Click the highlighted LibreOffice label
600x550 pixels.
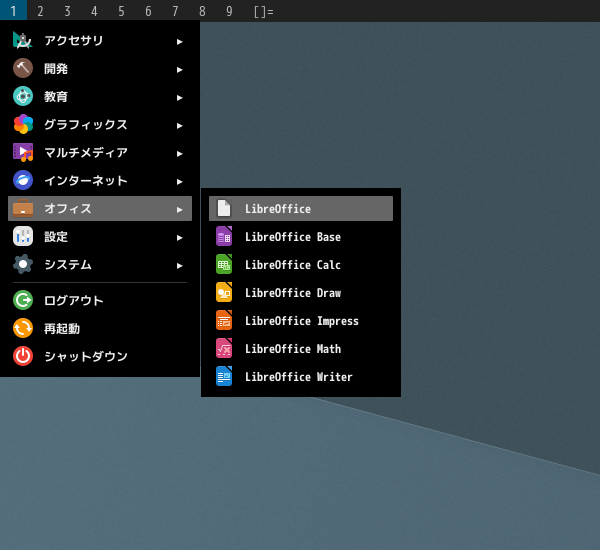pyautogui.click(x=278, y=209)
